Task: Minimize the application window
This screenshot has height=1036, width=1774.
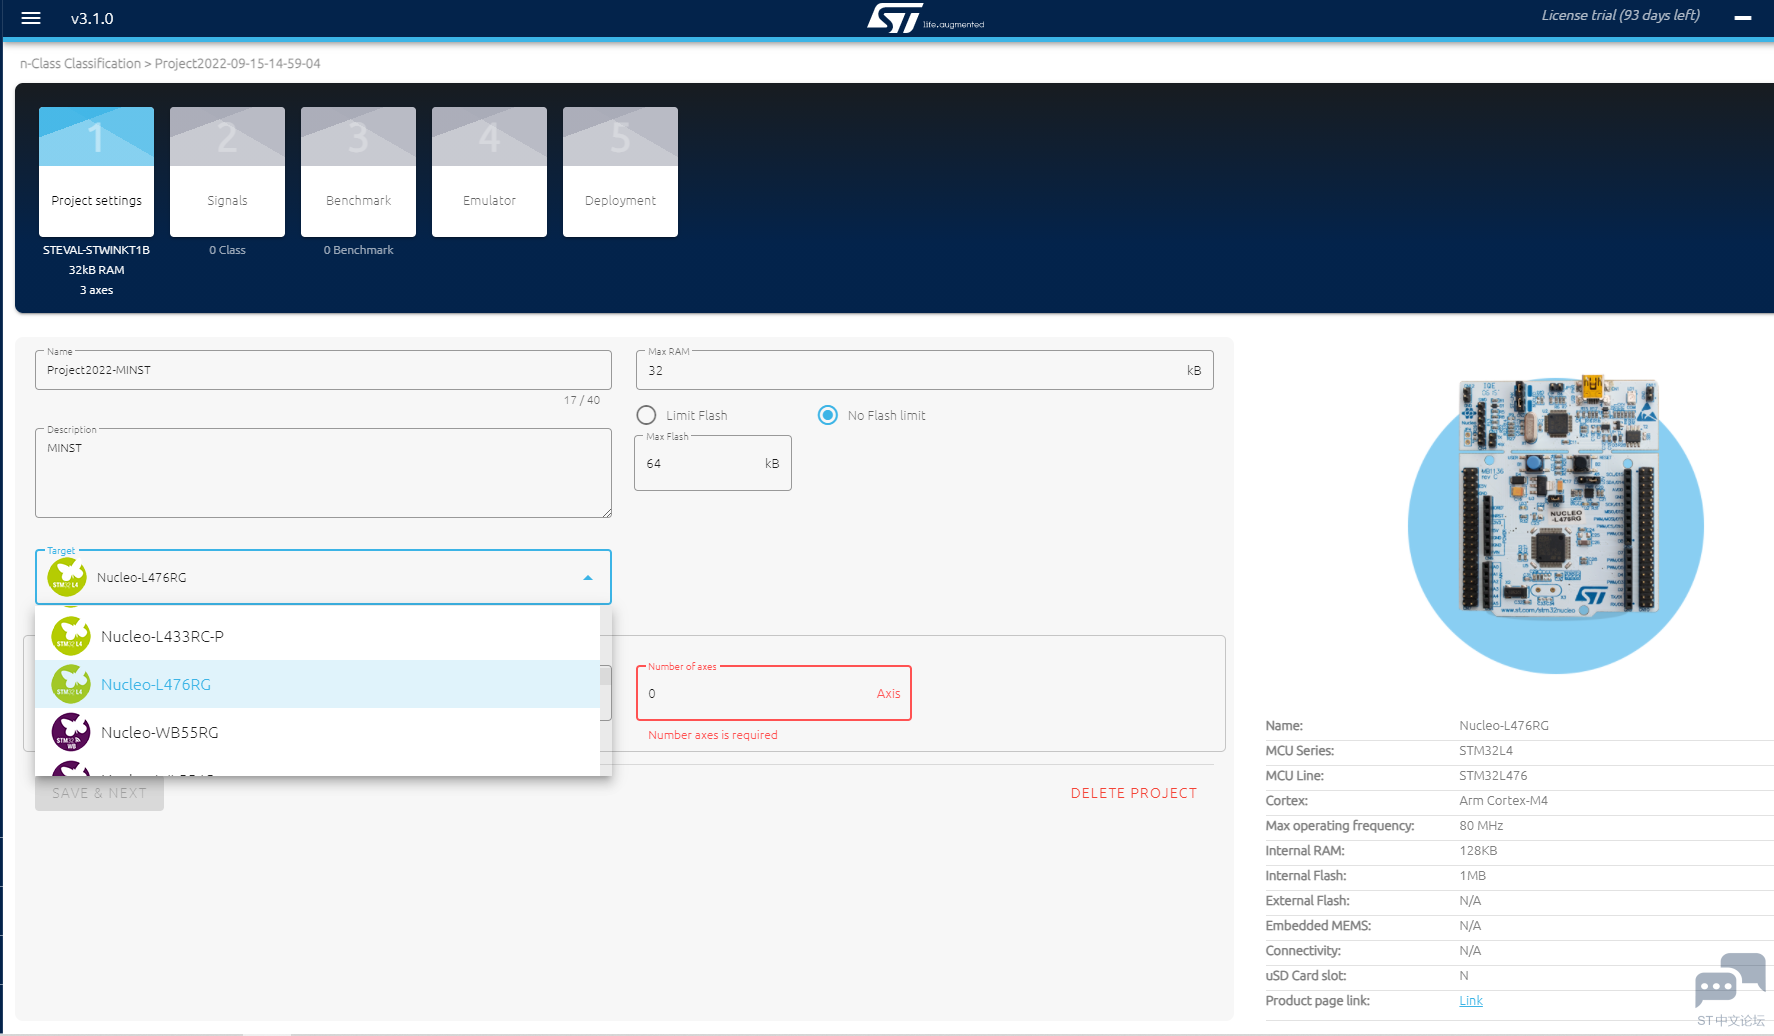Action: tap(1743, 18)
